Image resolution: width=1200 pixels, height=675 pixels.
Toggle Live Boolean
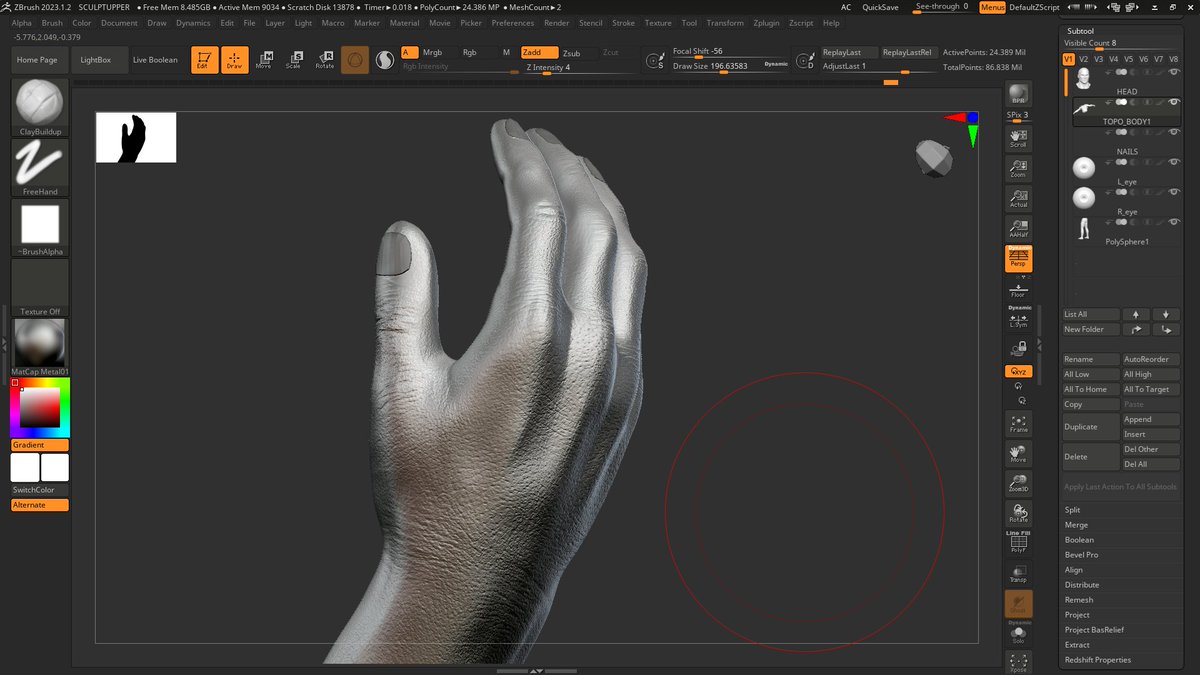[x=155, y=60]
